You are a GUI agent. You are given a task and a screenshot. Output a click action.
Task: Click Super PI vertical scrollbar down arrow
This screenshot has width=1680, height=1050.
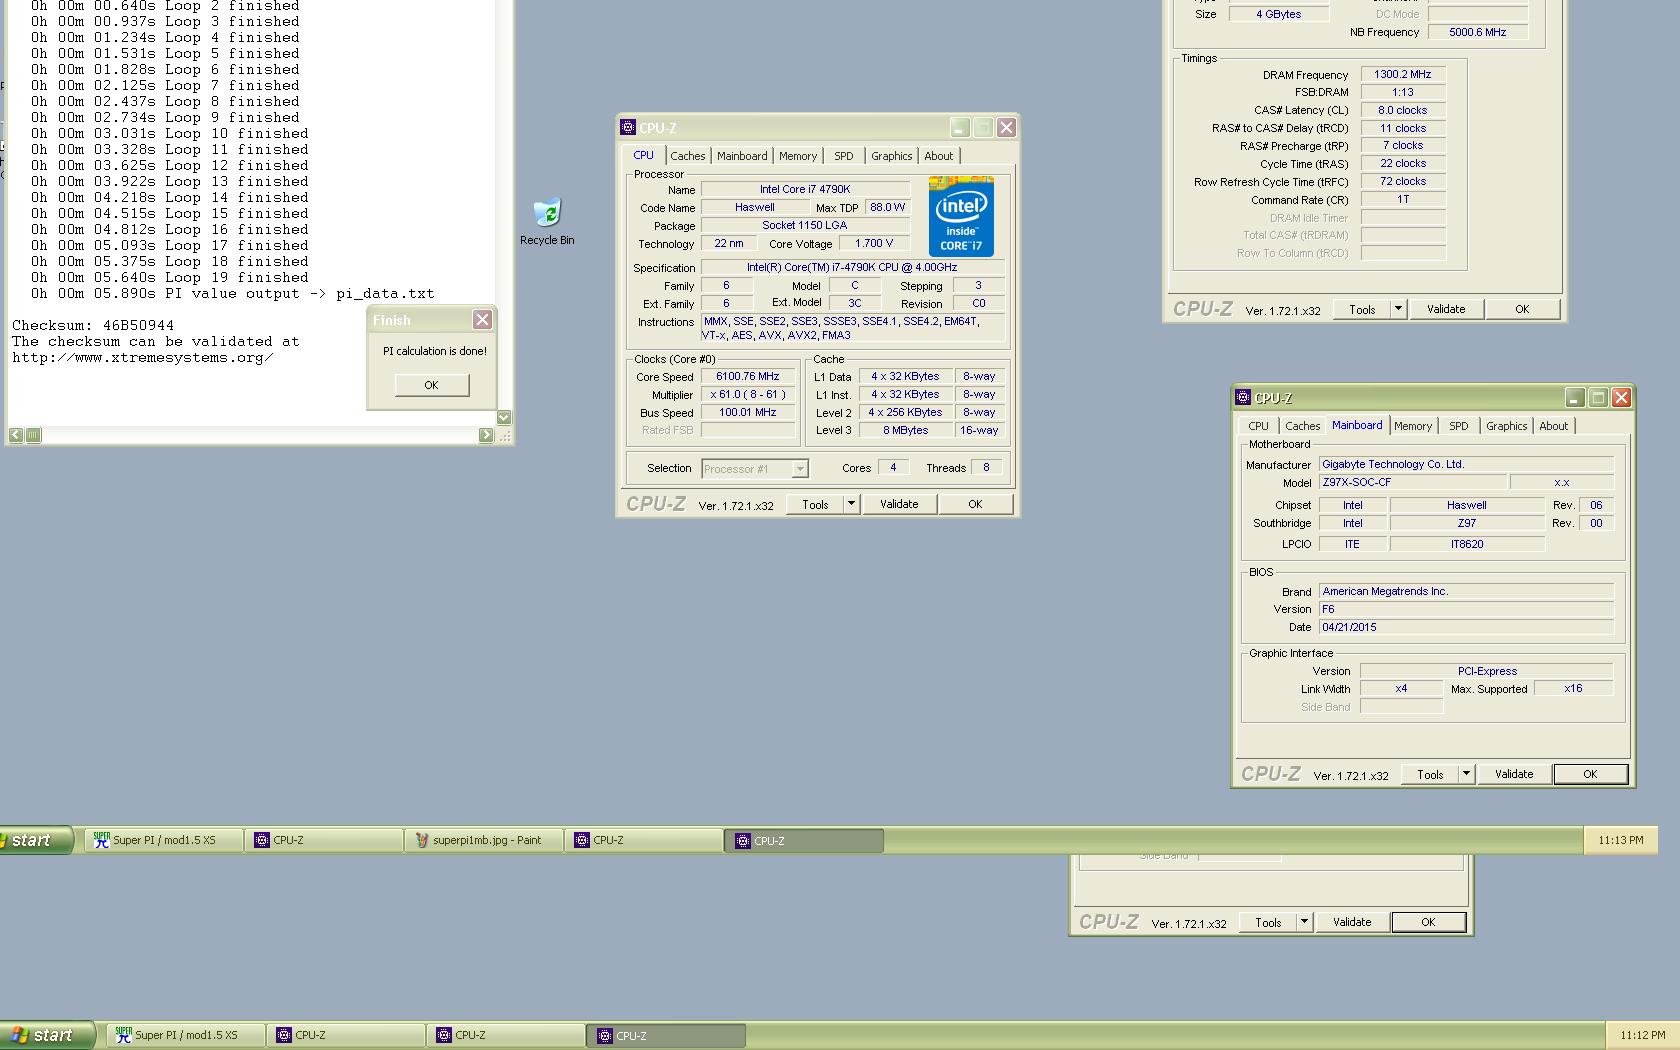pos(504,418)
